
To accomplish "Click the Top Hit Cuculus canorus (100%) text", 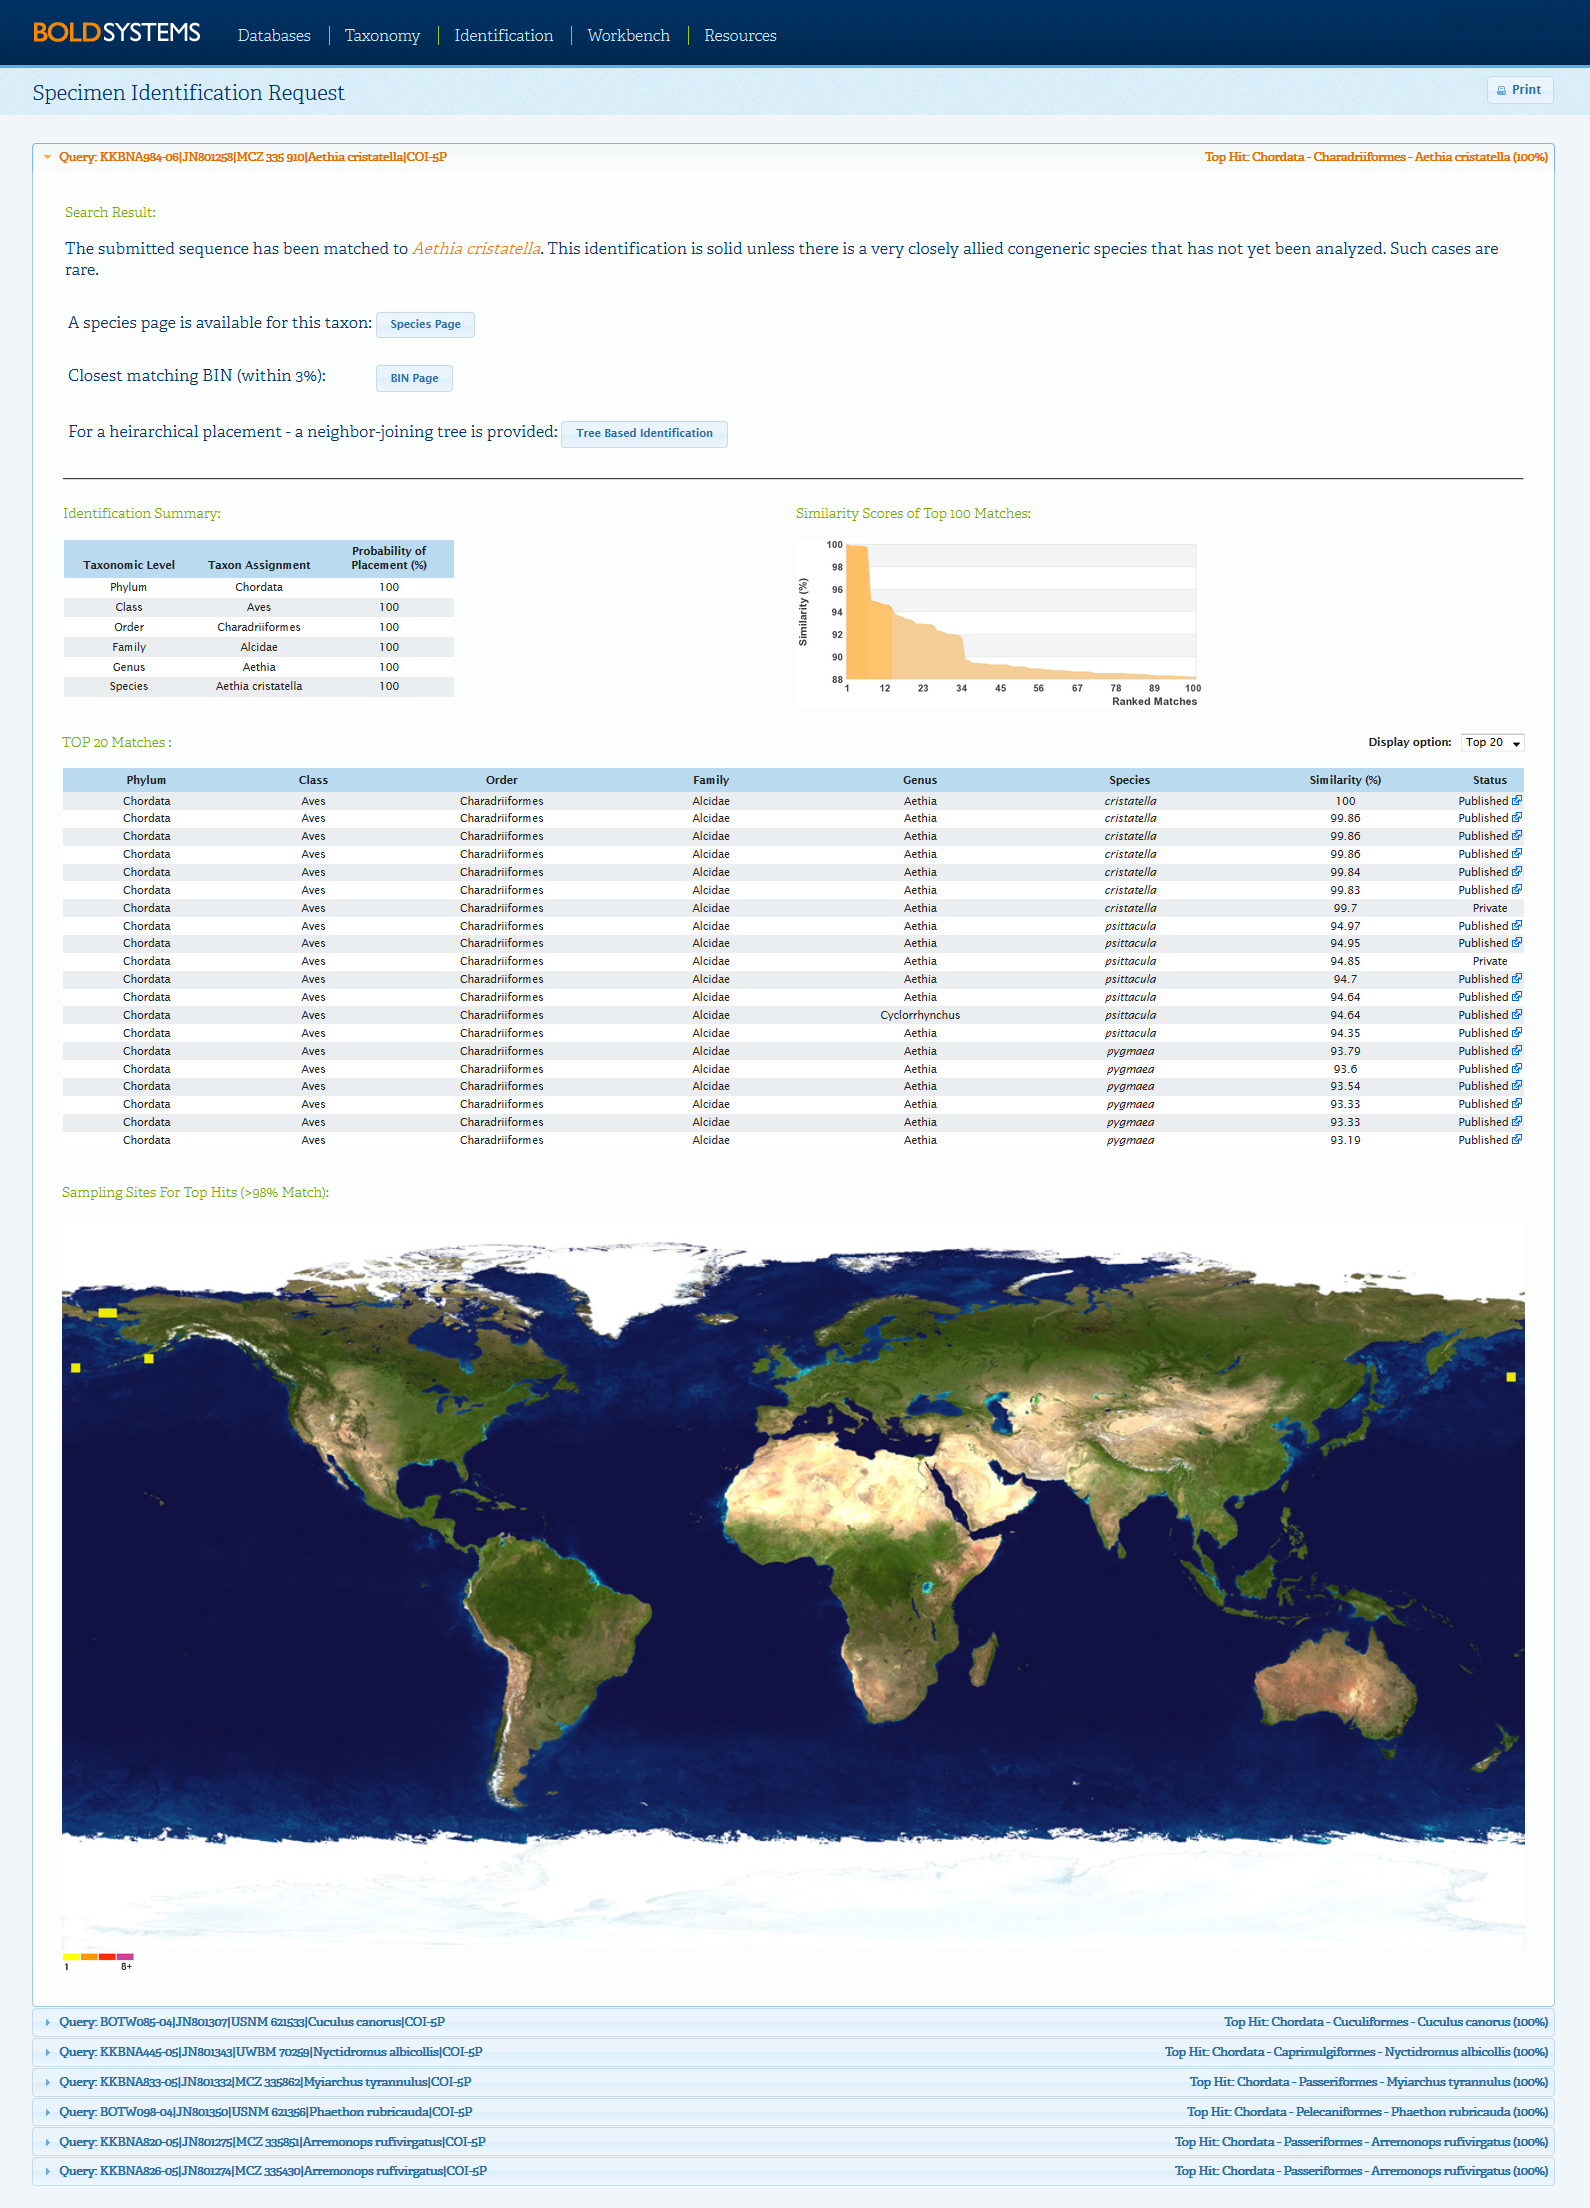I will [1386, 2022].
